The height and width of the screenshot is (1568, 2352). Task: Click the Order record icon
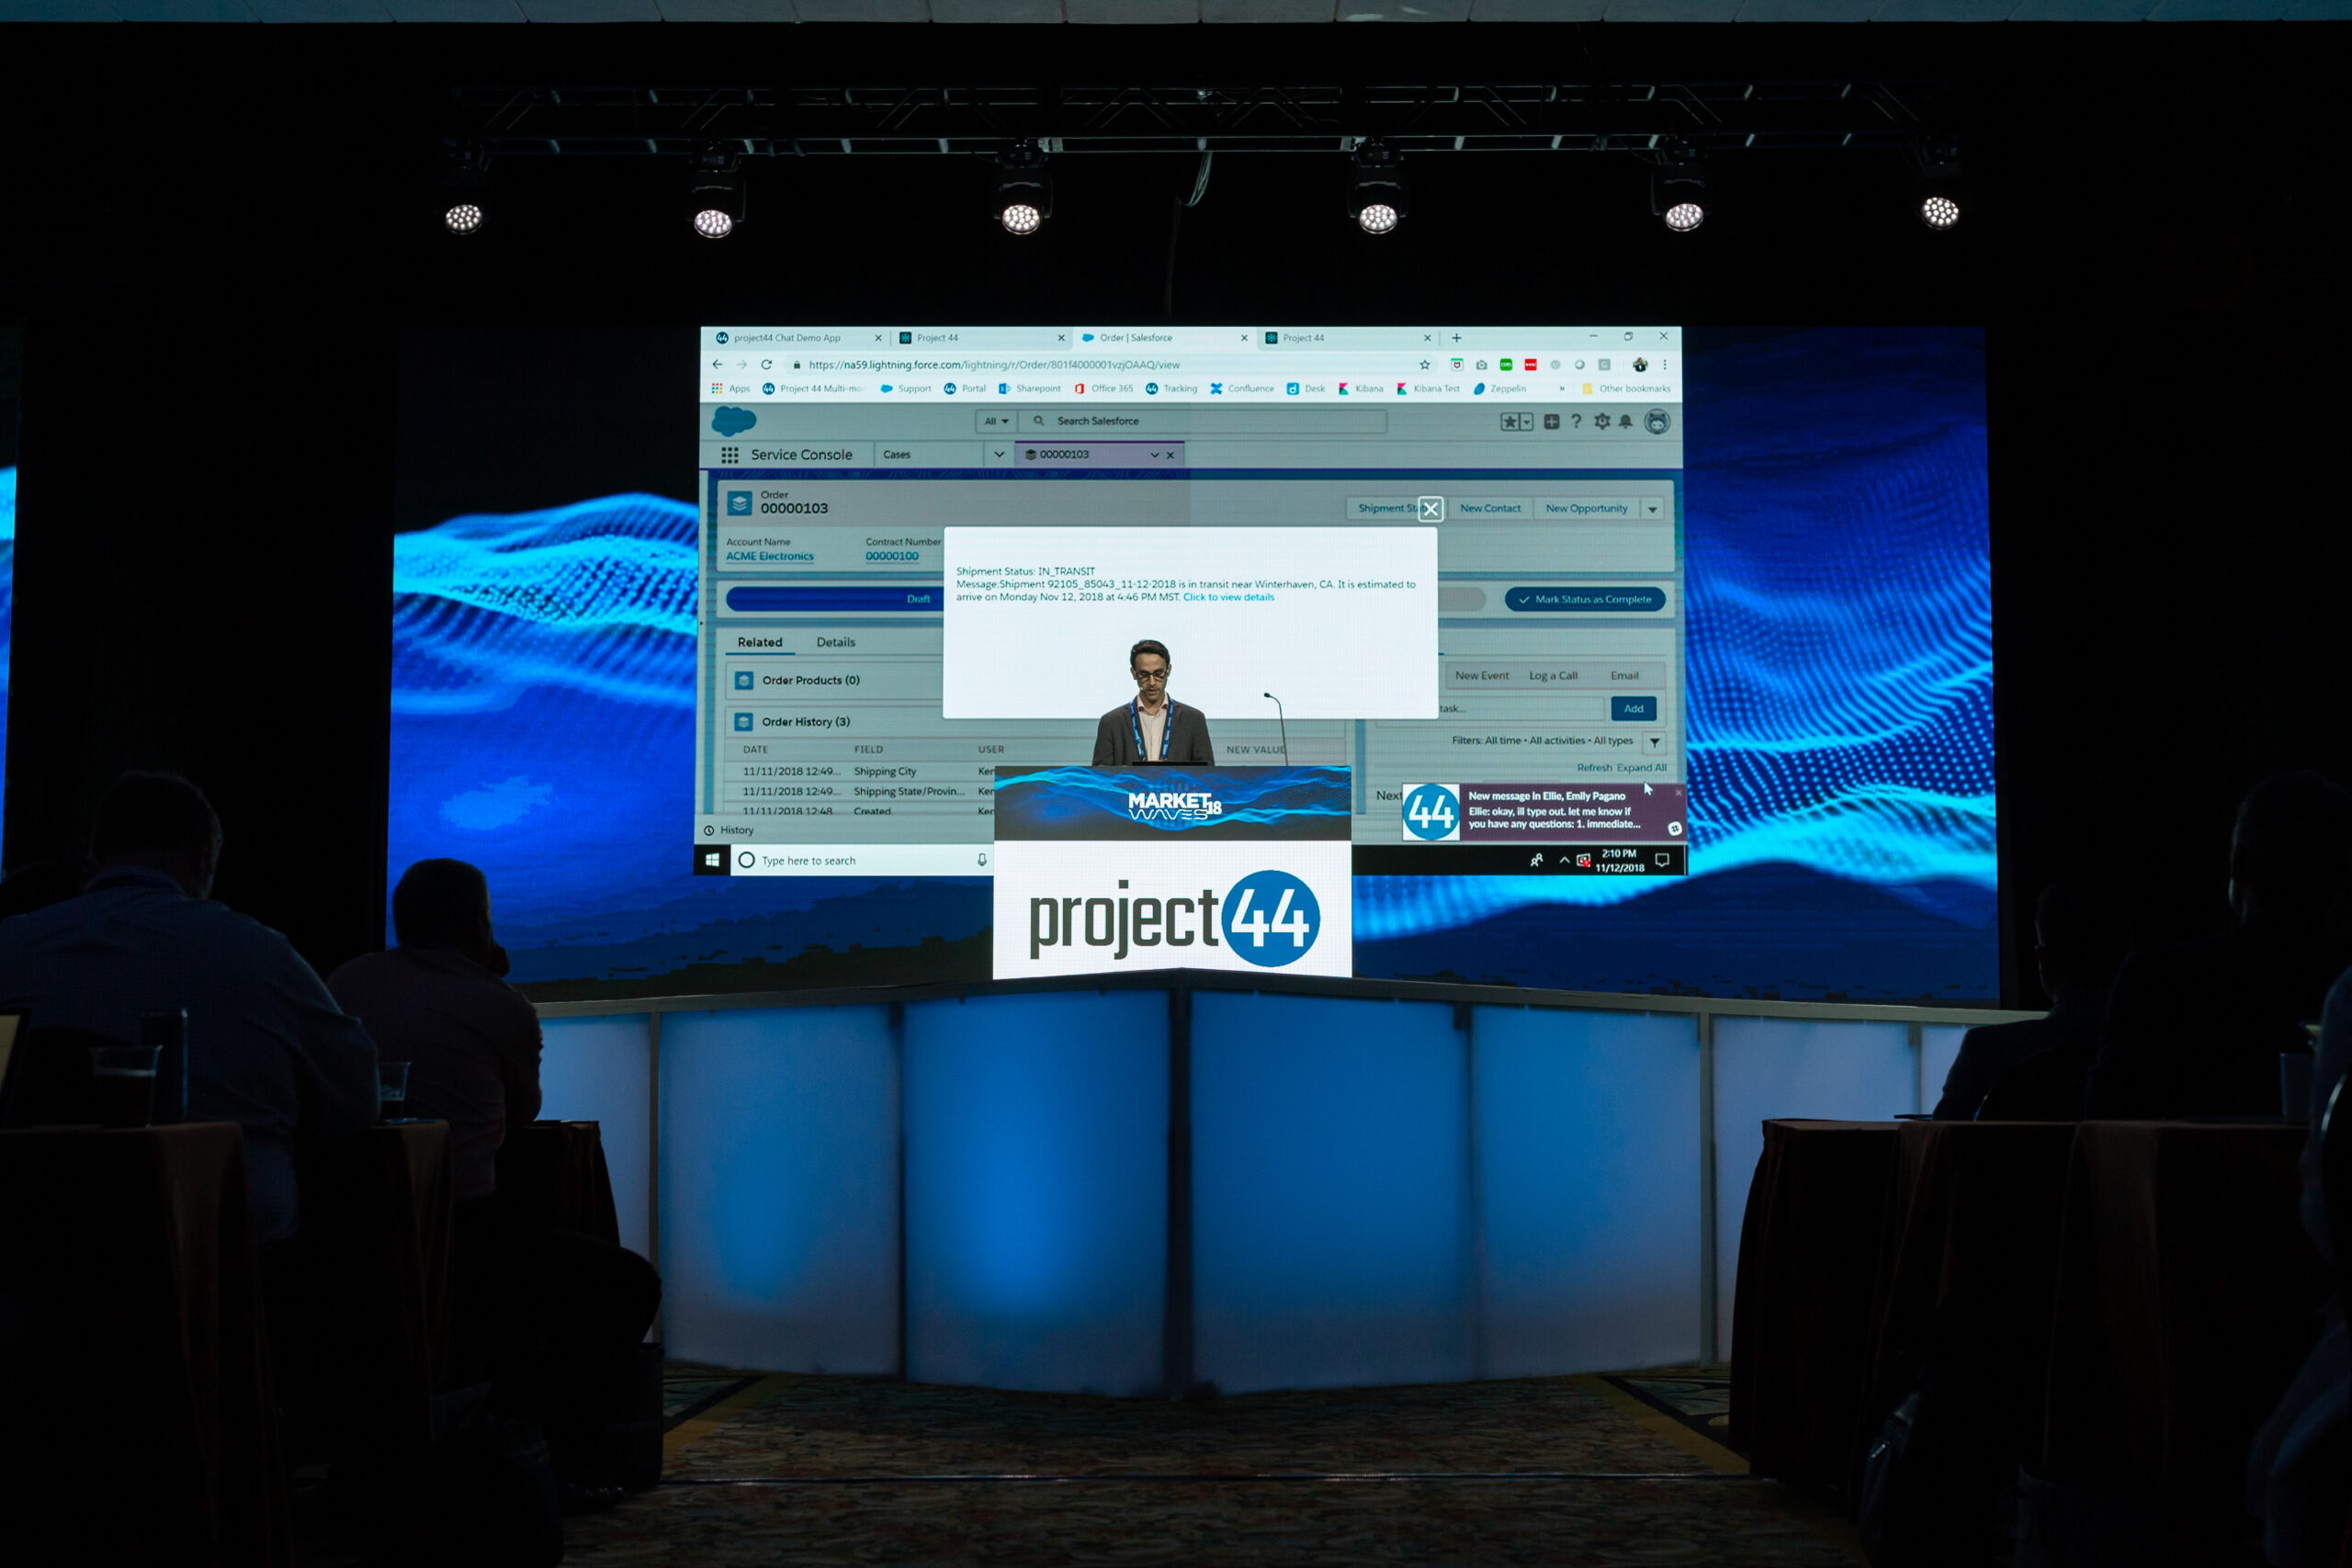[x=739, y=503]
